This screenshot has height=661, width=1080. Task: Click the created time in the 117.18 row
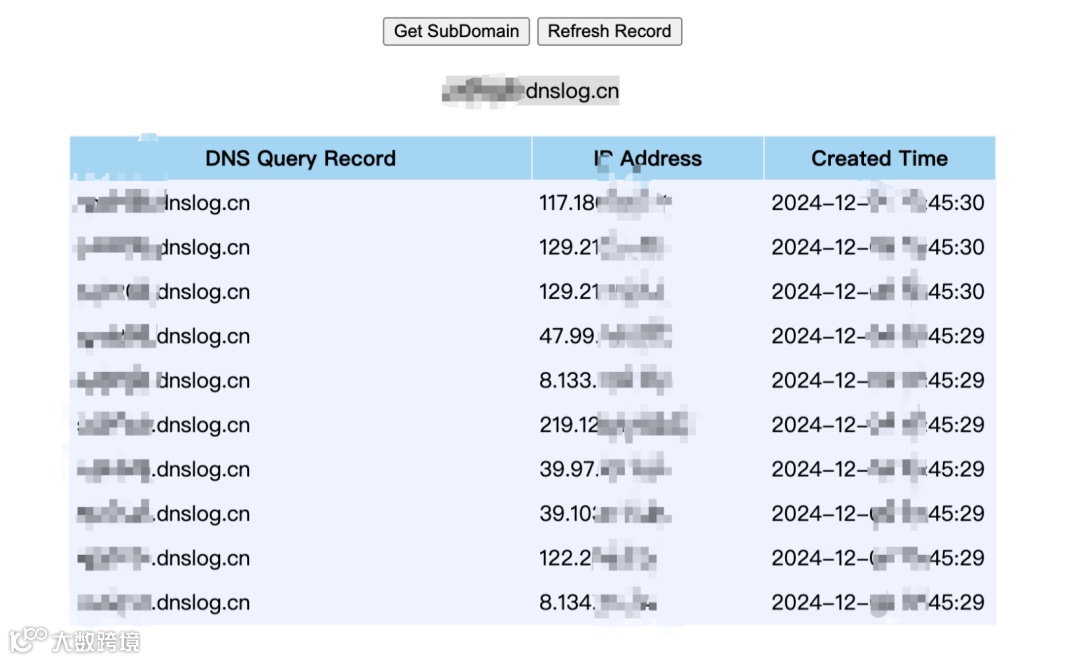click(878, 203)
